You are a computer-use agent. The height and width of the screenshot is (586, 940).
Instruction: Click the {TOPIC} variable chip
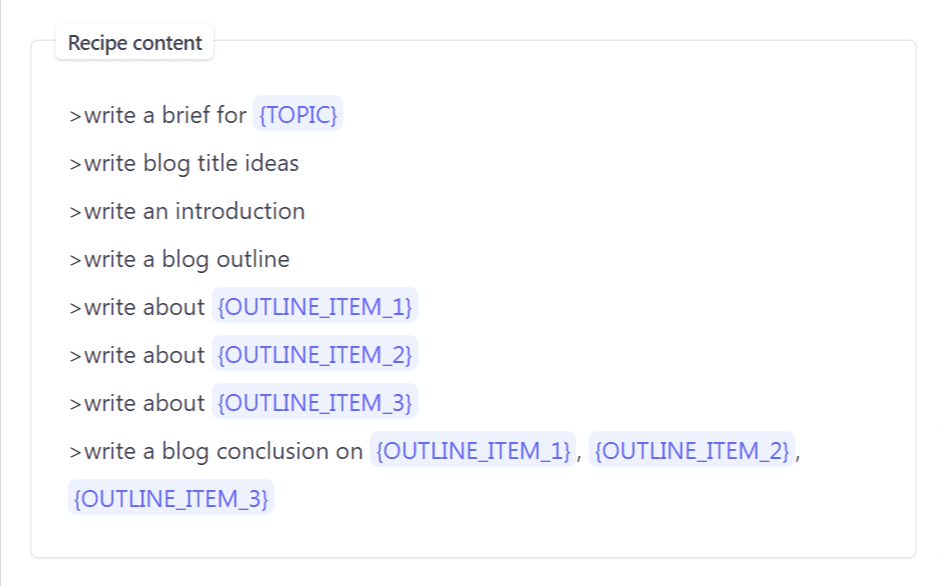298,113
